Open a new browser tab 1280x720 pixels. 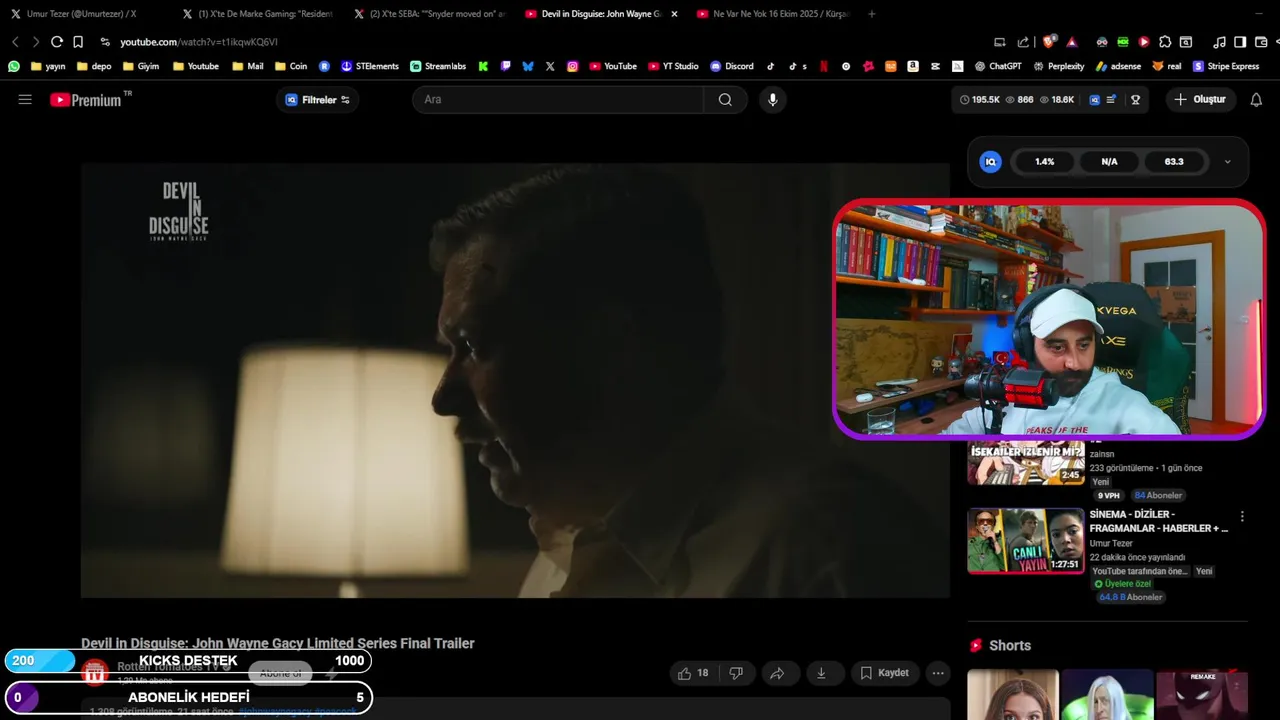coord(872,14)
